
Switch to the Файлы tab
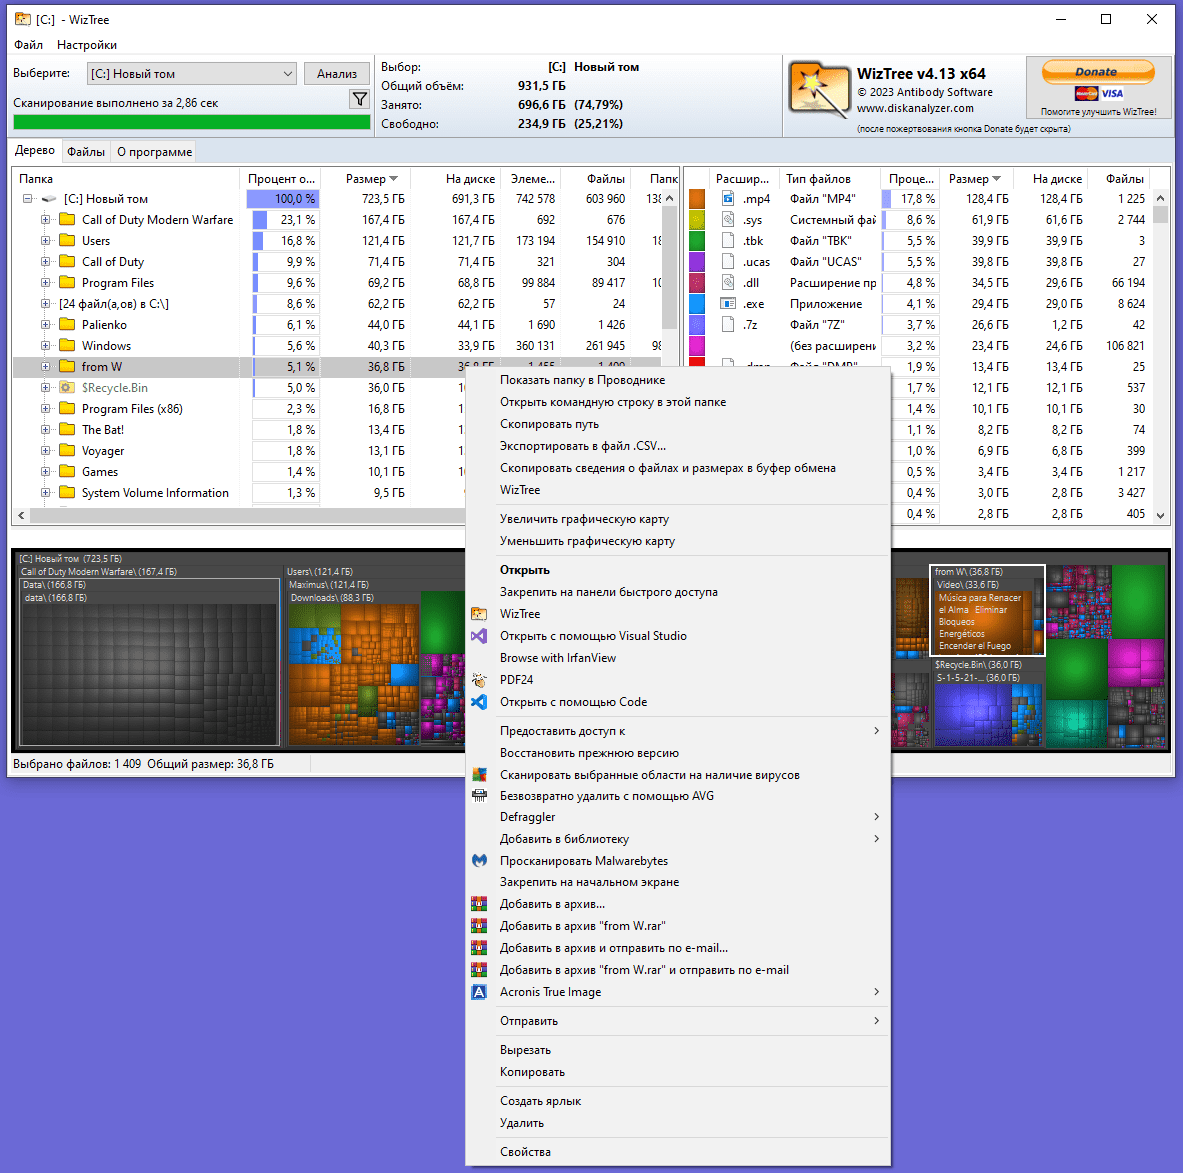[86, 152]
